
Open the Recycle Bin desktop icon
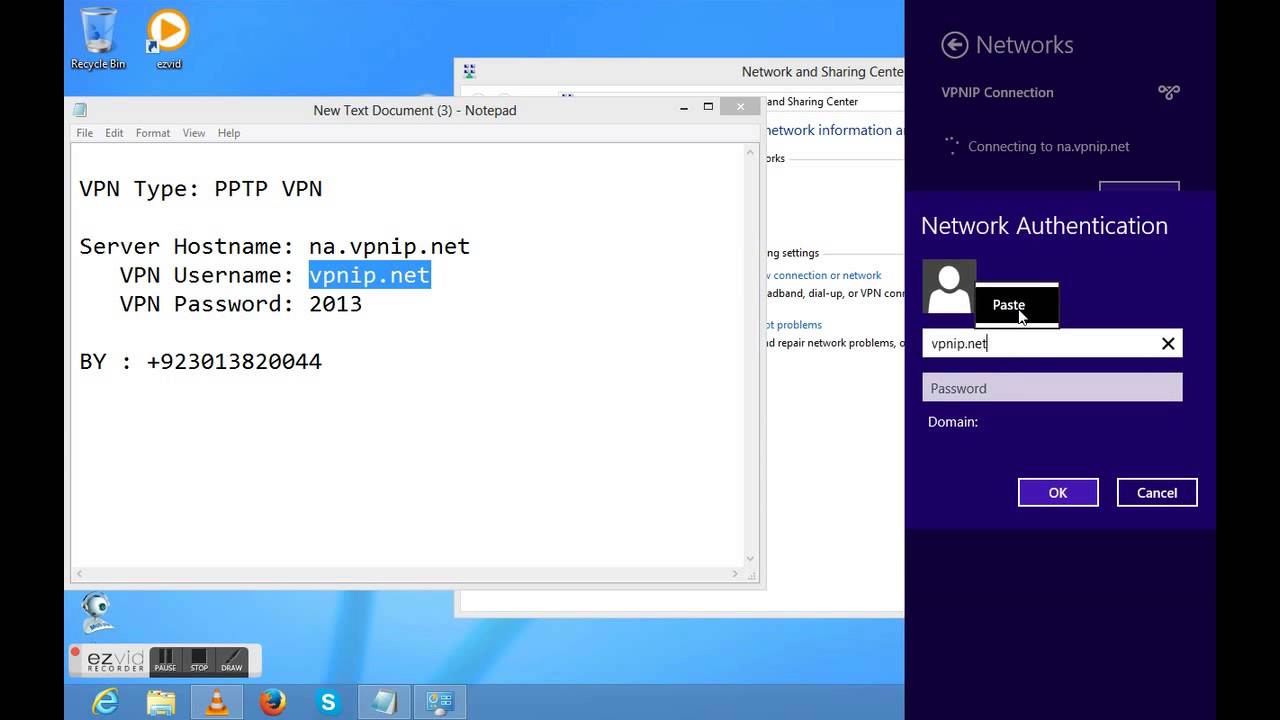tap(98, 38)
